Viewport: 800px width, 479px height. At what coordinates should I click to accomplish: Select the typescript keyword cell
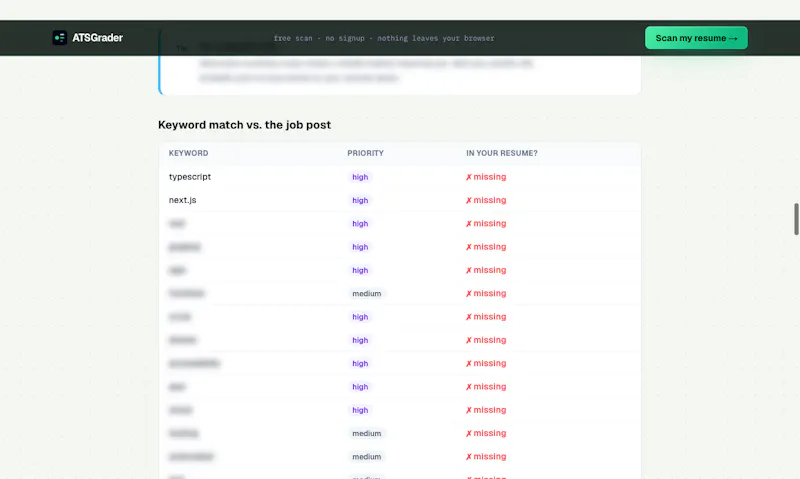190,177
